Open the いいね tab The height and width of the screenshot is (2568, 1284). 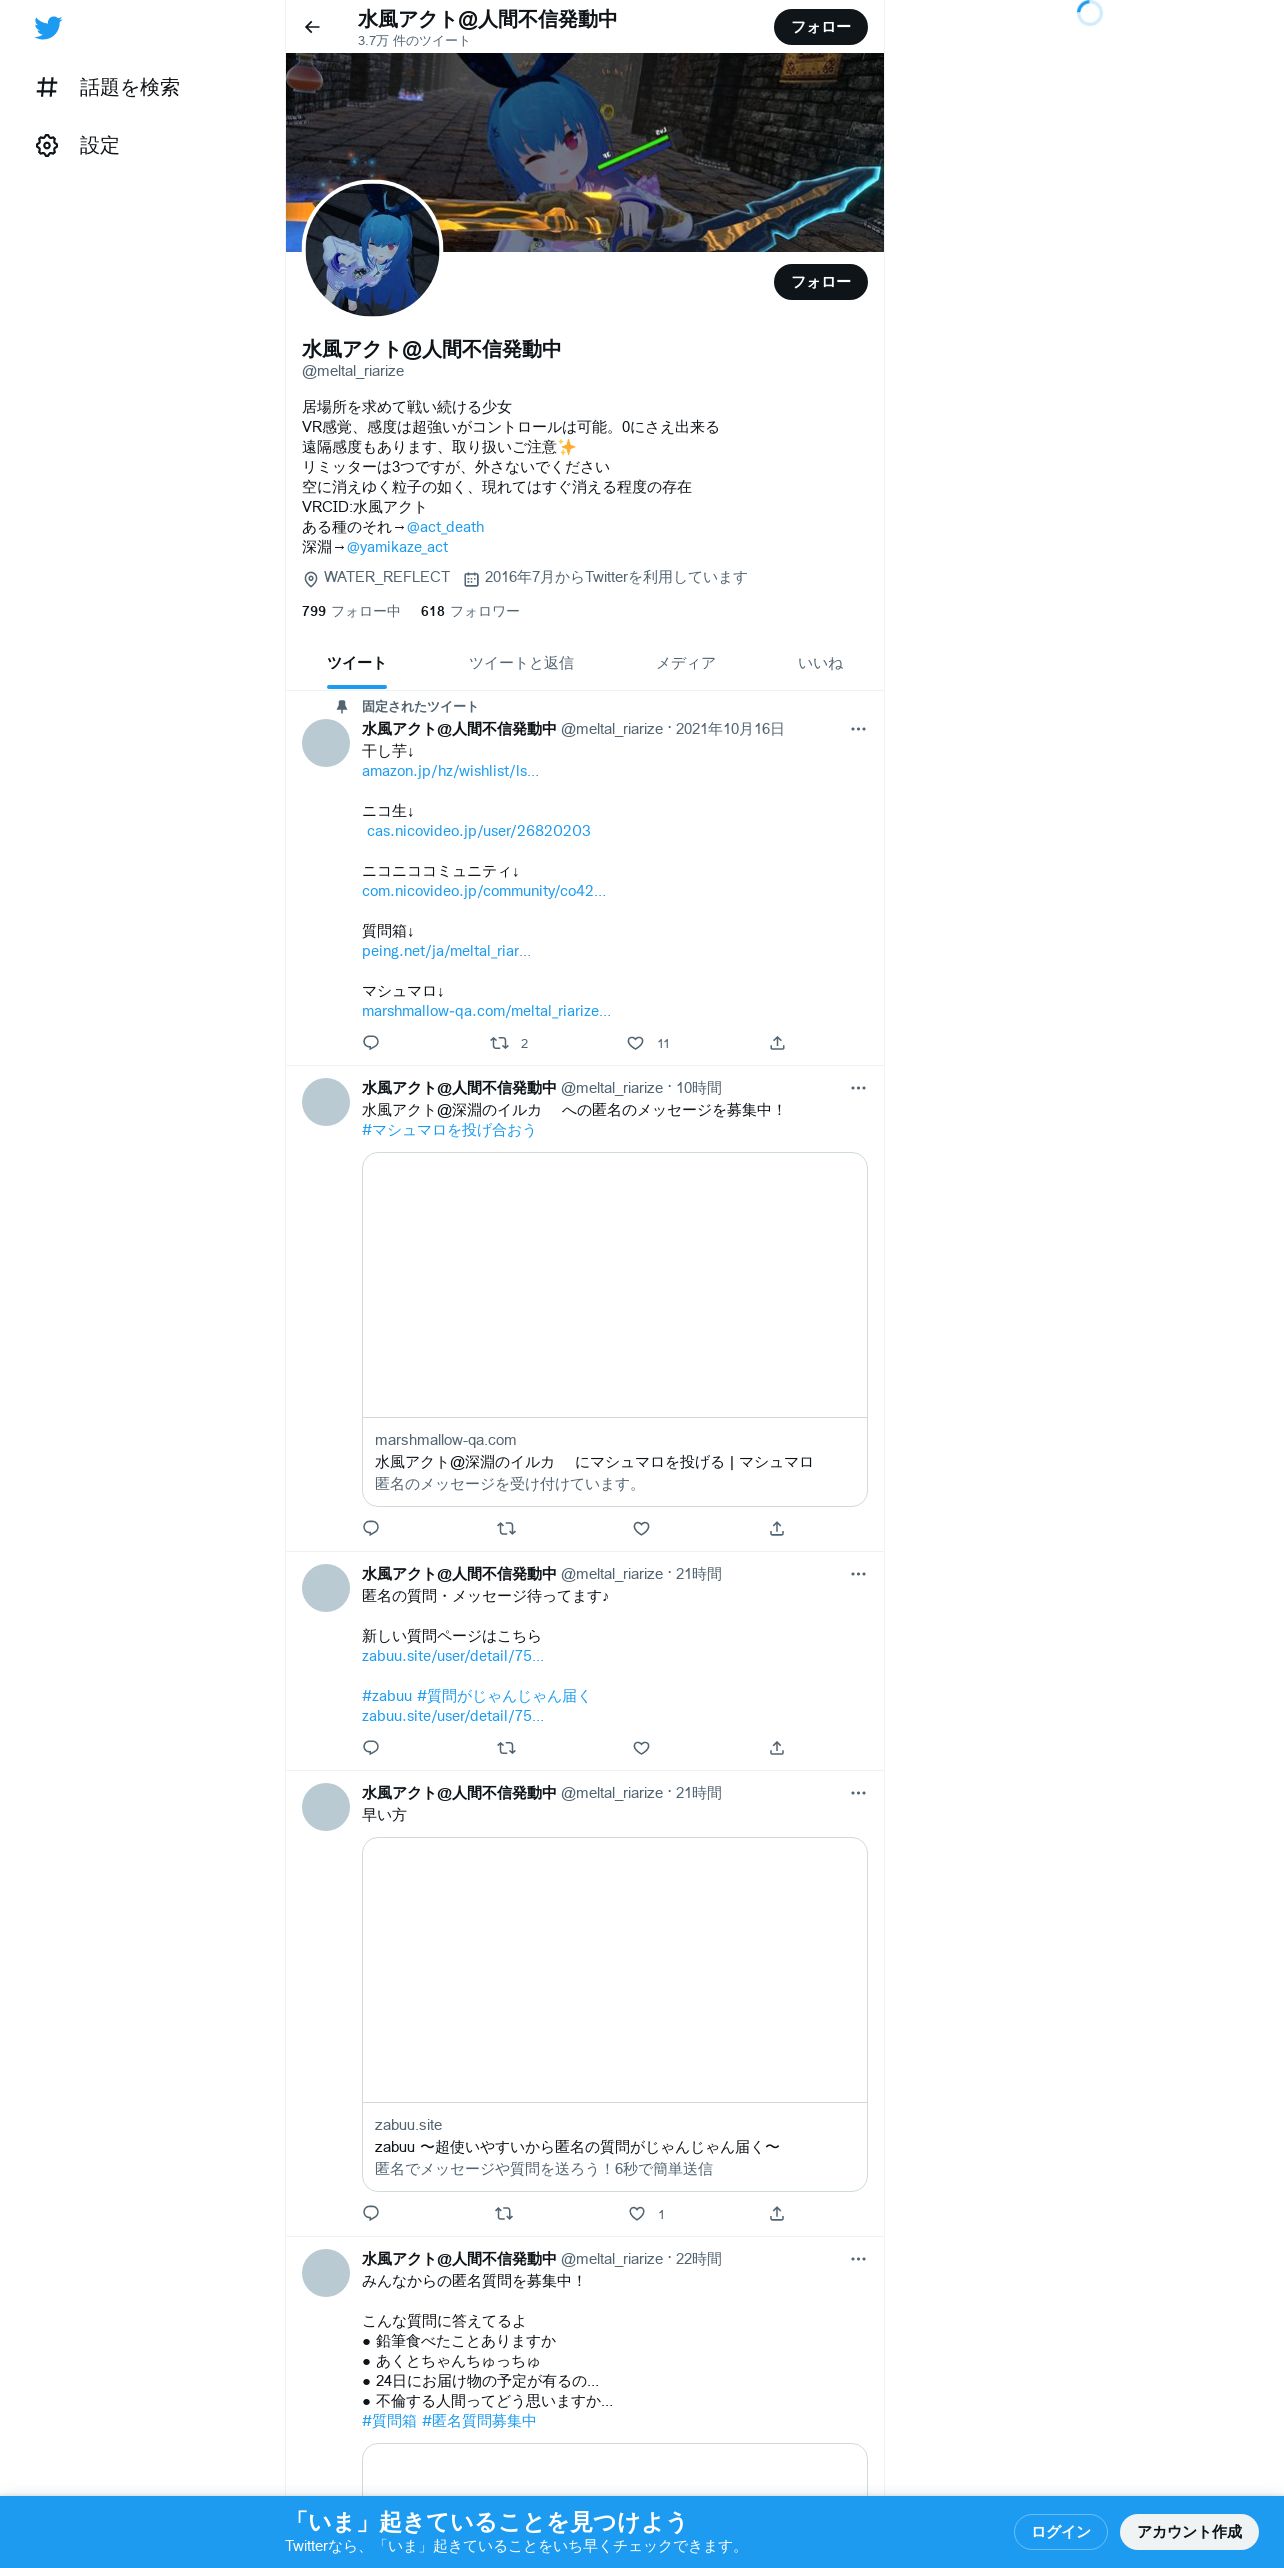pyautogui.click(x=820, y=663)
